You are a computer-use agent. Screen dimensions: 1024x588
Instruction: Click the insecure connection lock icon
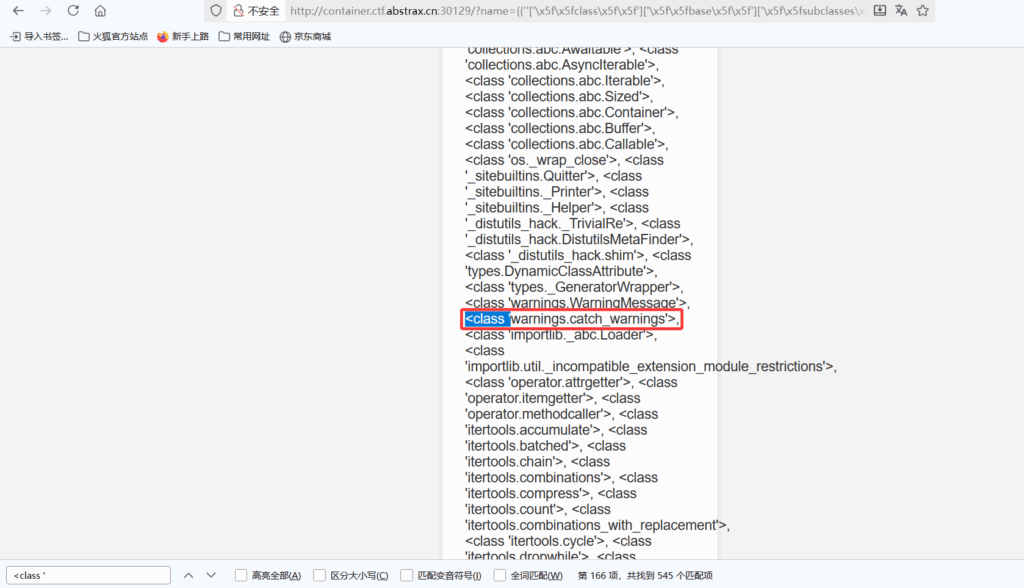[x=238, y=11]
